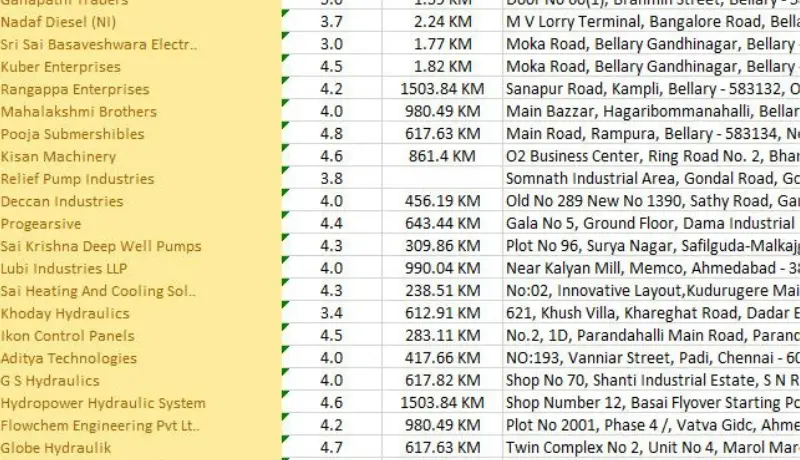Image resolution: width=800 pixels, height=460 pixels.
Task: Click the Lubi Industries LLP cell
Action: point(140,269)
